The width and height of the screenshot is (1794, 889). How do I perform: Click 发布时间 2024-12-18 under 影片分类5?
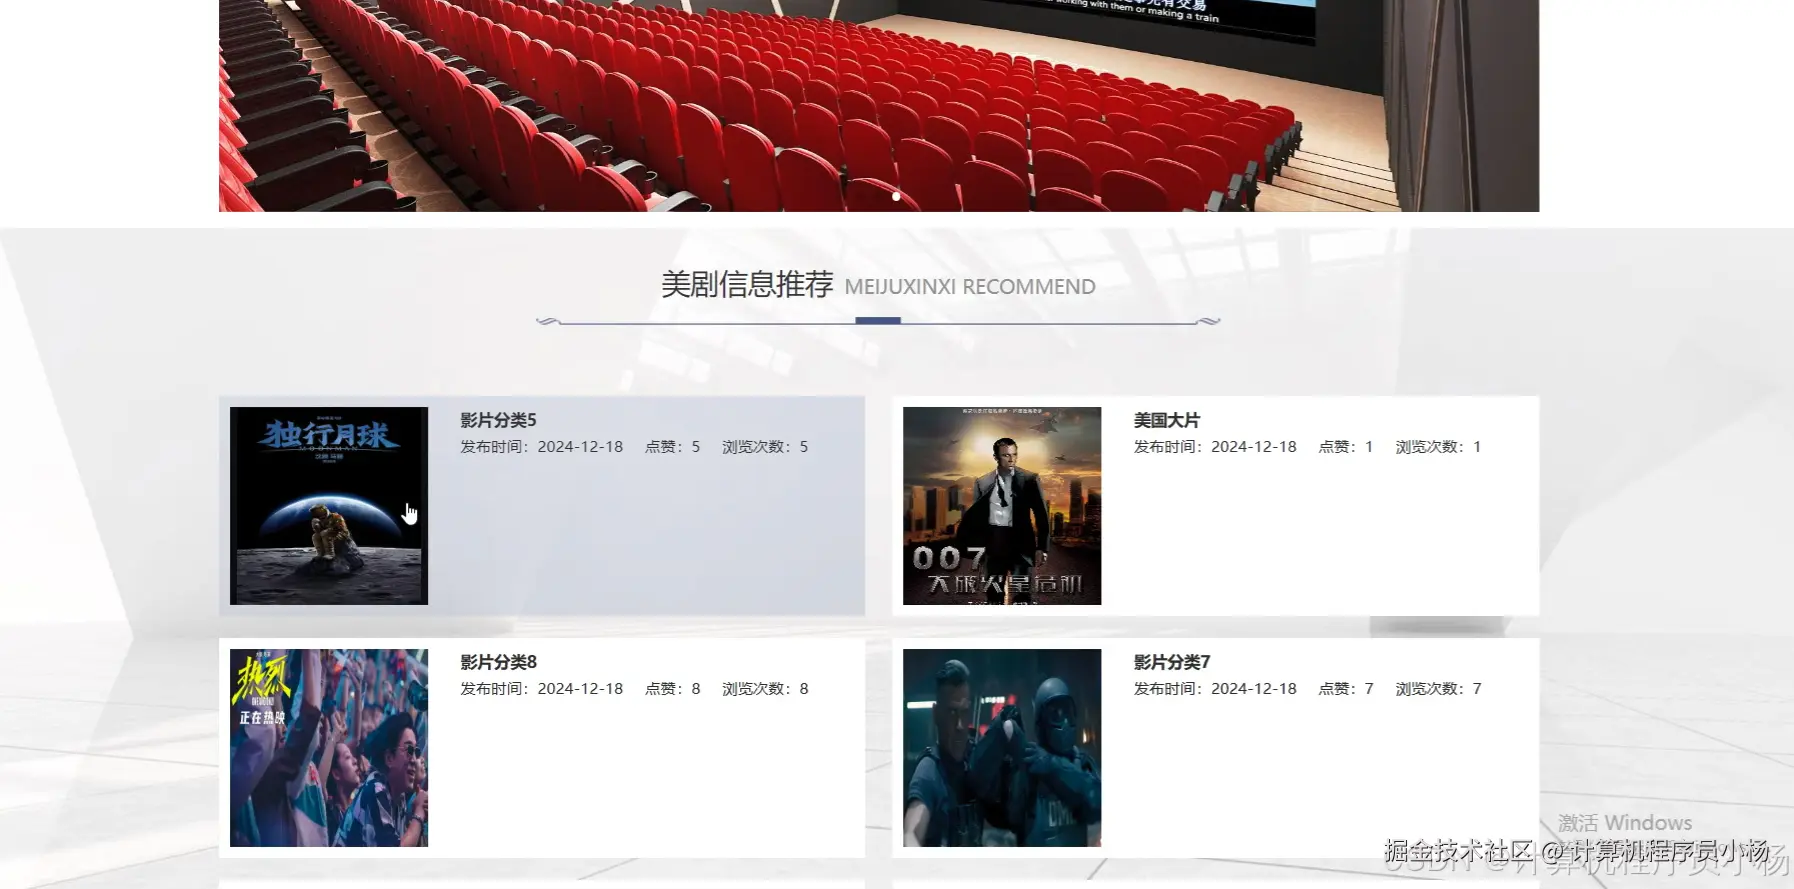(x=541, y=447)
